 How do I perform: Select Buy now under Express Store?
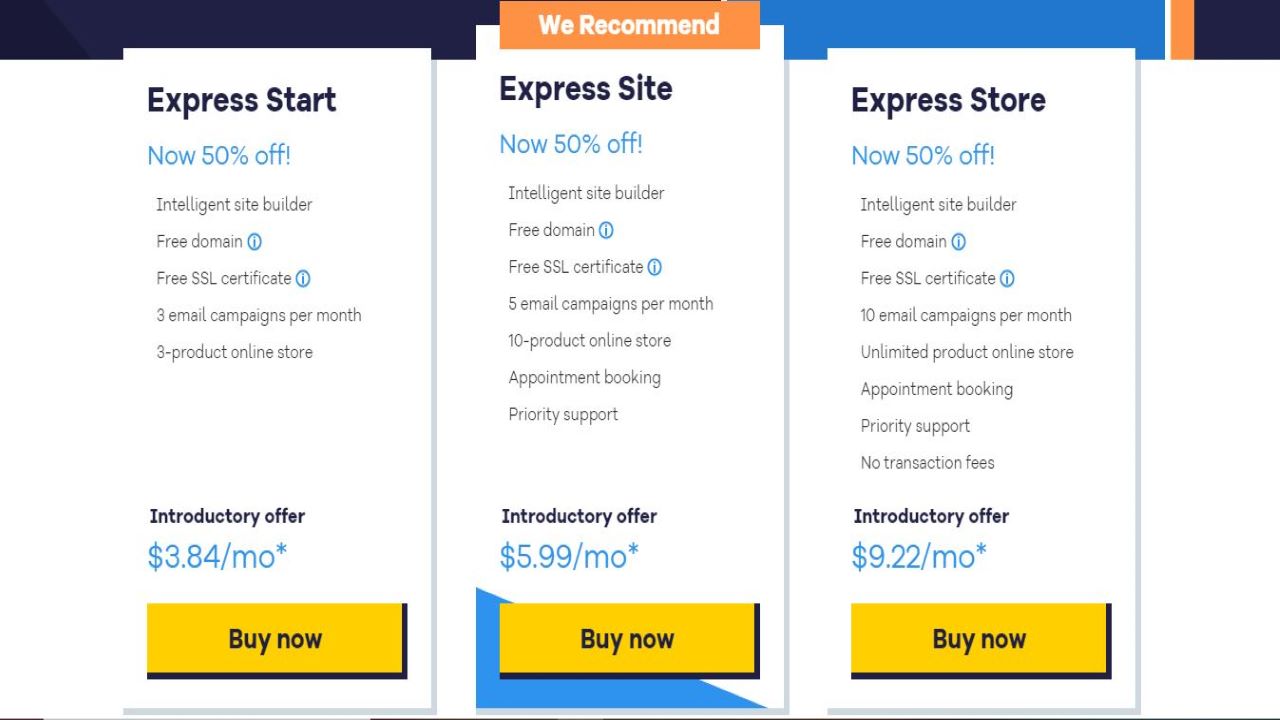pos(979,639)
